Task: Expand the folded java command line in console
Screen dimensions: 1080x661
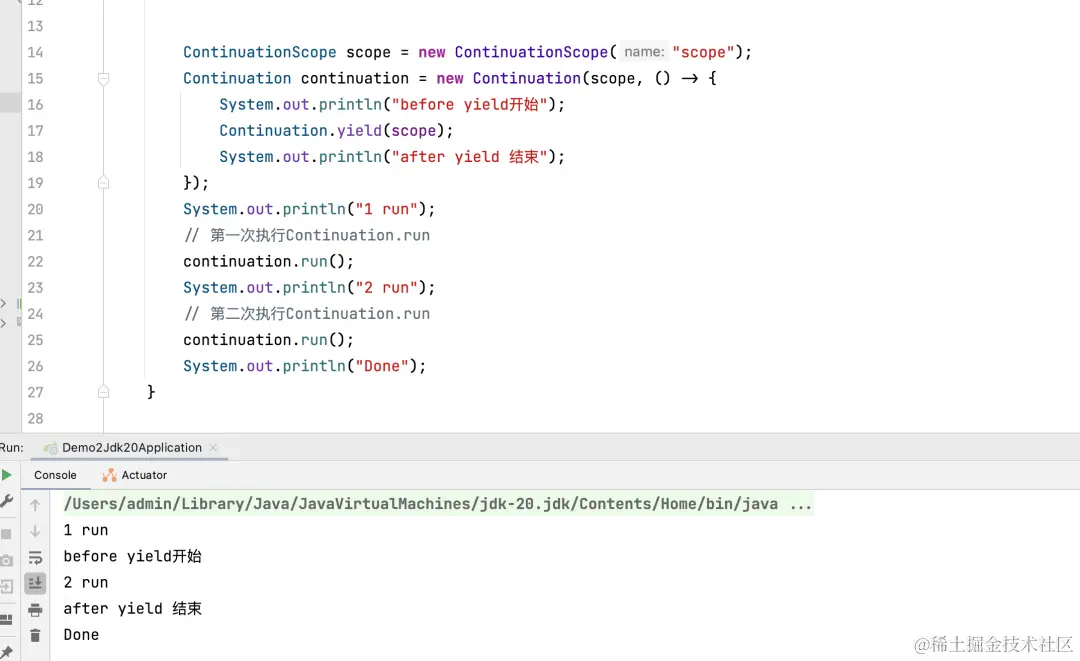Action: (801, 505)
